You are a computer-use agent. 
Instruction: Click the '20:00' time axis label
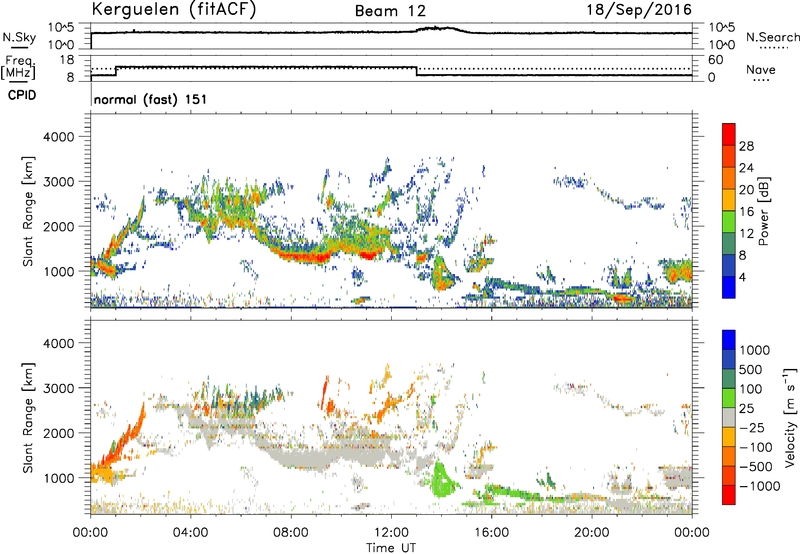[x=592, y=533]
